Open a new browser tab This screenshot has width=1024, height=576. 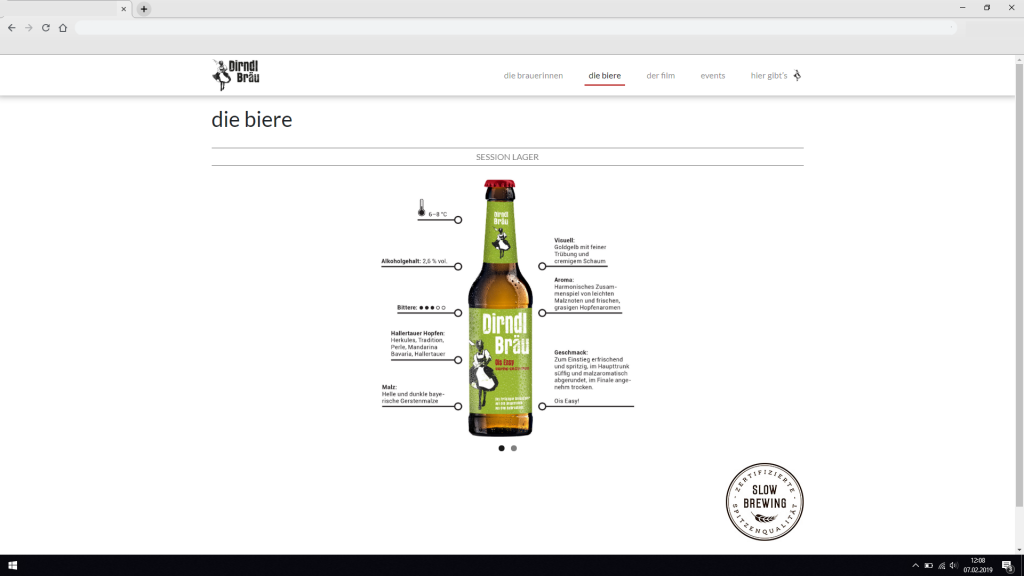point(144,9)
